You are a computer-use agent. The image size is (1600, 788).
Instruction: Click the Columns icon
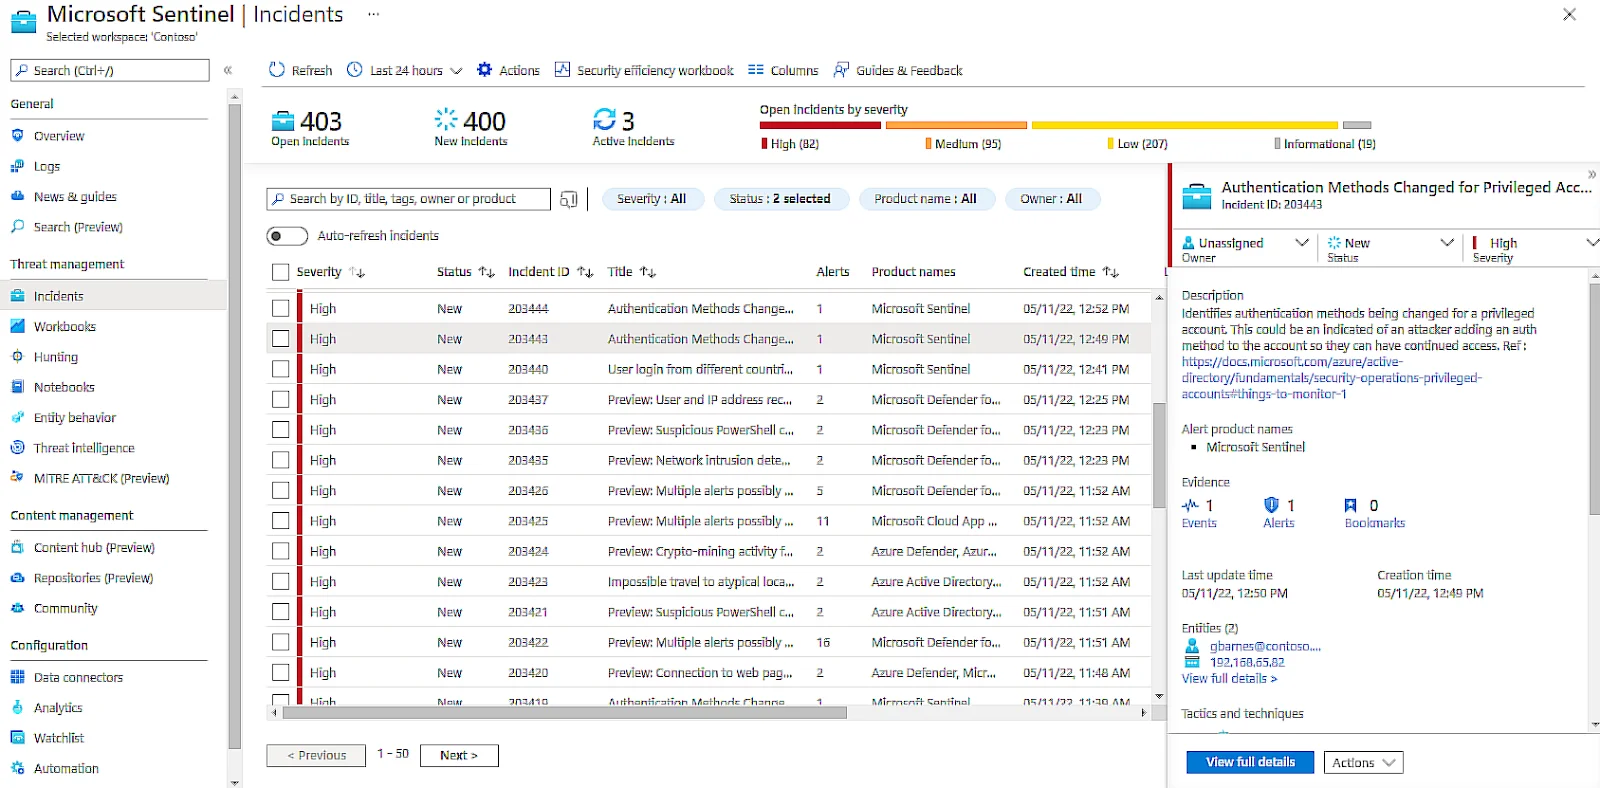756,70
